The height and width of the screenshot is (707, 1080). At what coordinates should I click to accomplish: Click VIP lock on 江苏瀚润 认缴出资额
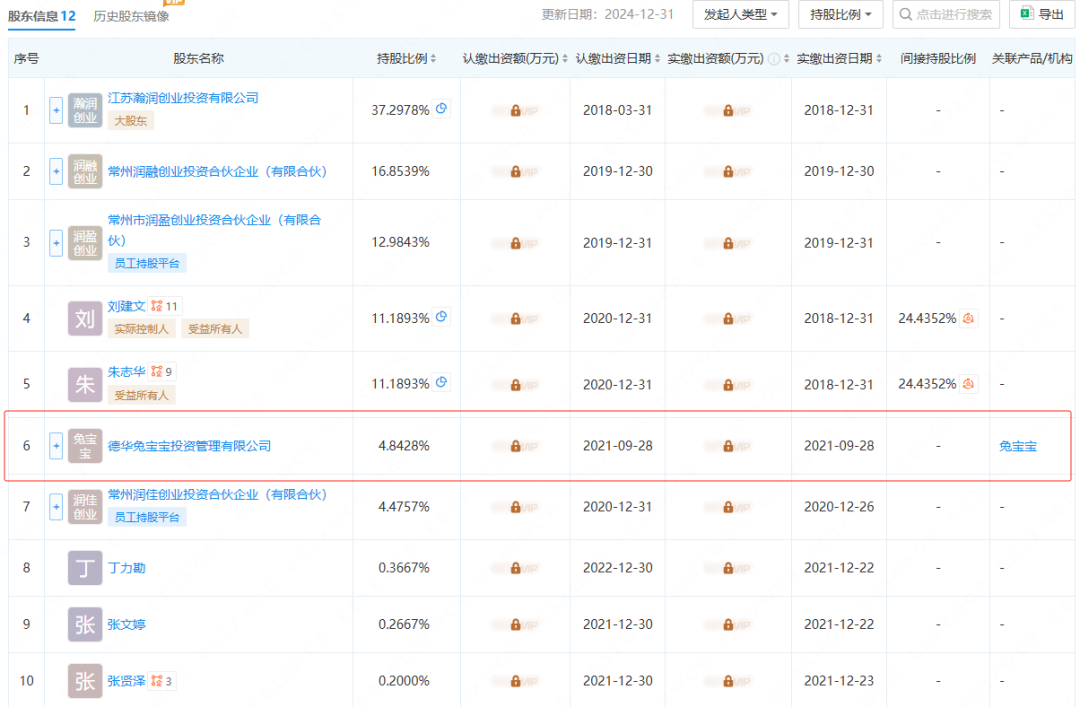(x=515, y=110)
